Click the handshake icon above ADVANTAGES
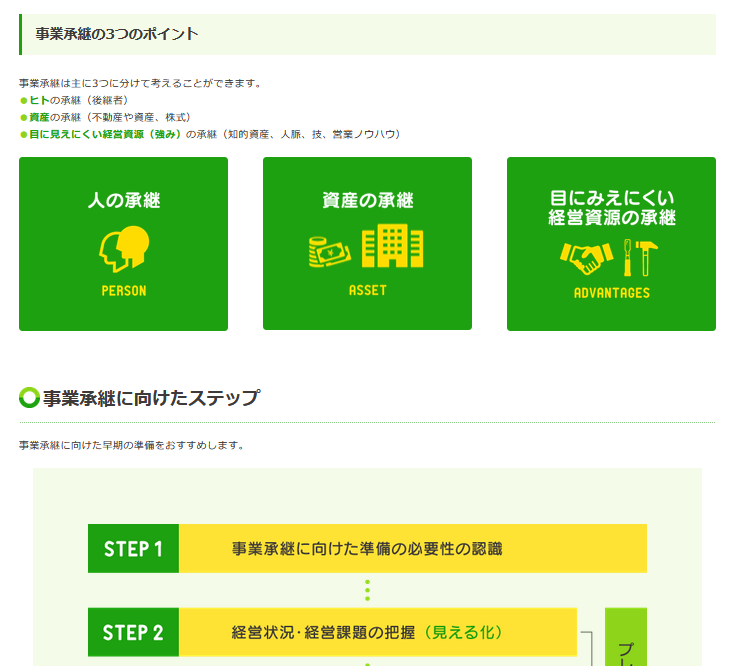This screenshot has width=740, height=666. click(x=585, y=257)
